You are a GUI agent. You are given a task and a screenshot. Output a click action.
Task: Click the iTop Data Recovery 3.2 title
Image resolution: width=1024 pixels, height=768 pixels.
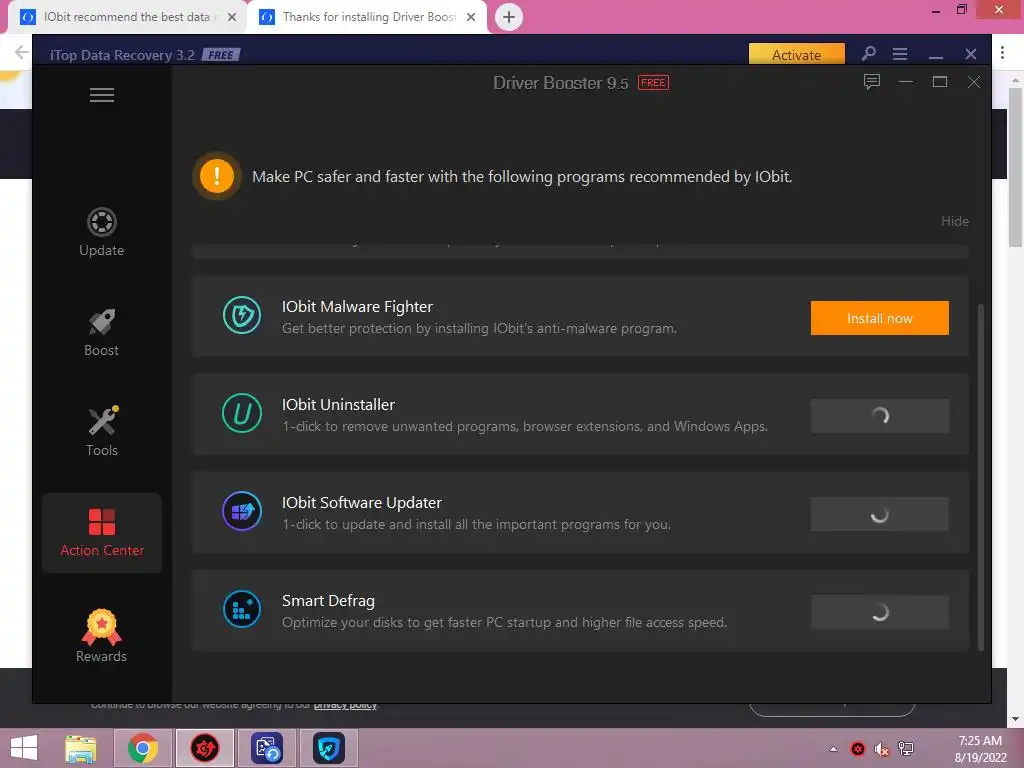(122, 55)
